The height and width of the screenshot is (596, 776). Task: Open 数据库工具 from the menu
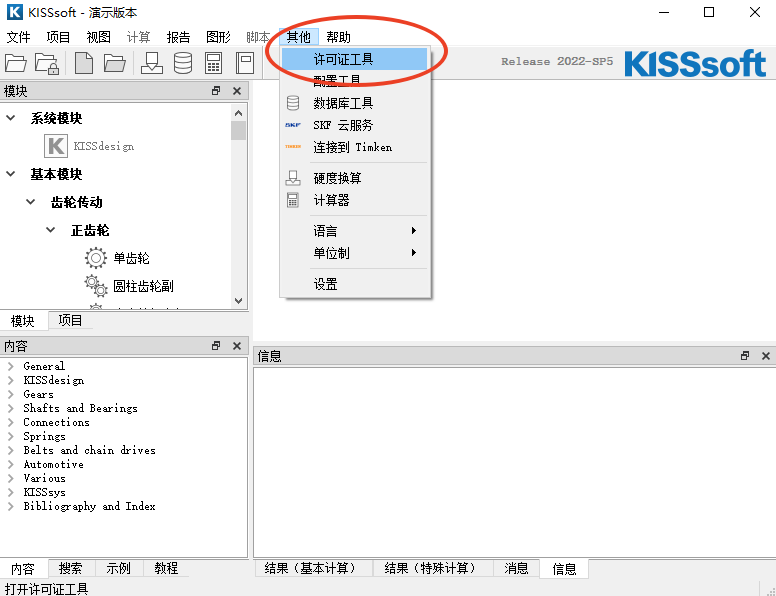355,103
